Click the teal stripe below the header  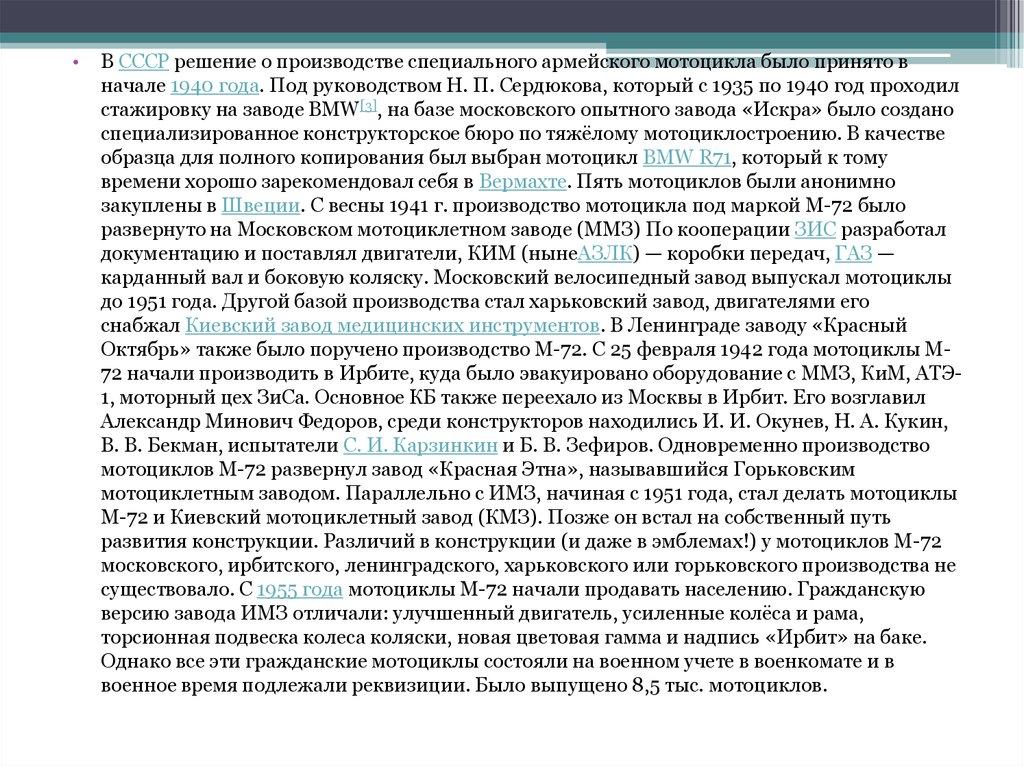512,40
